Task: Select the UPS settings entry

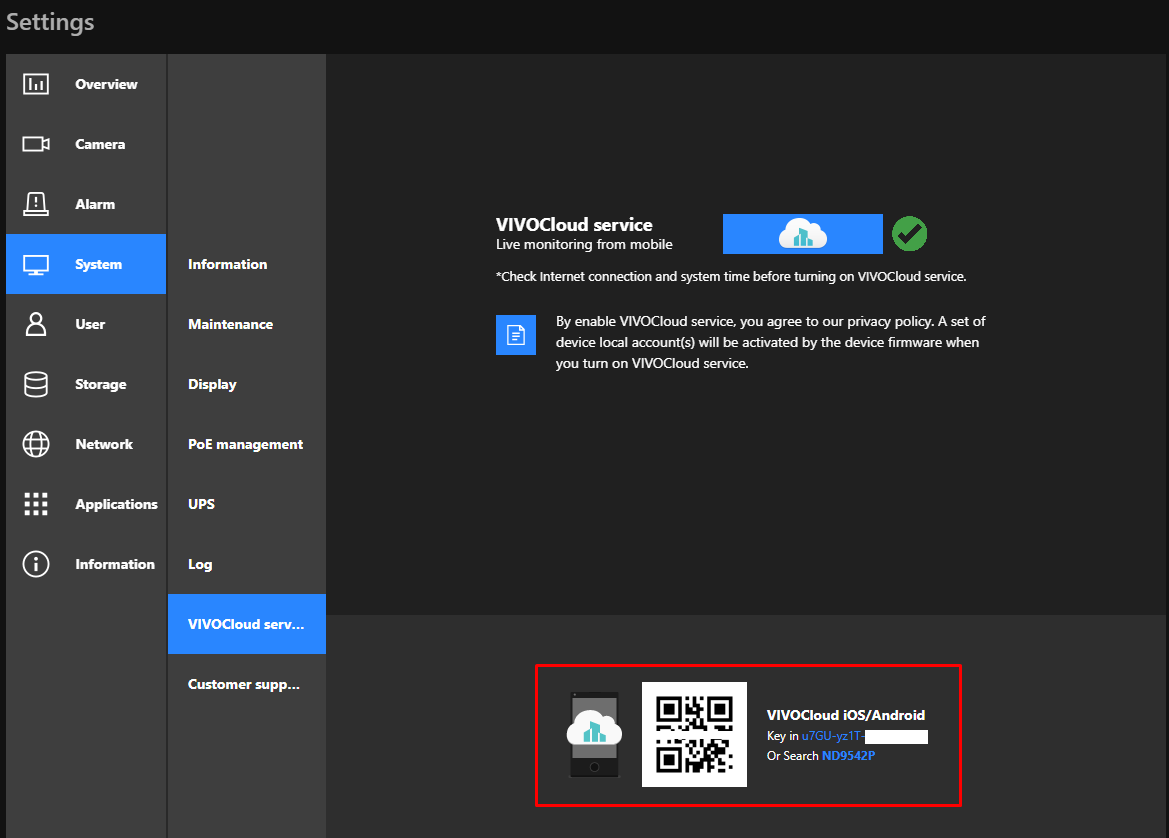Action: point(201,504)
